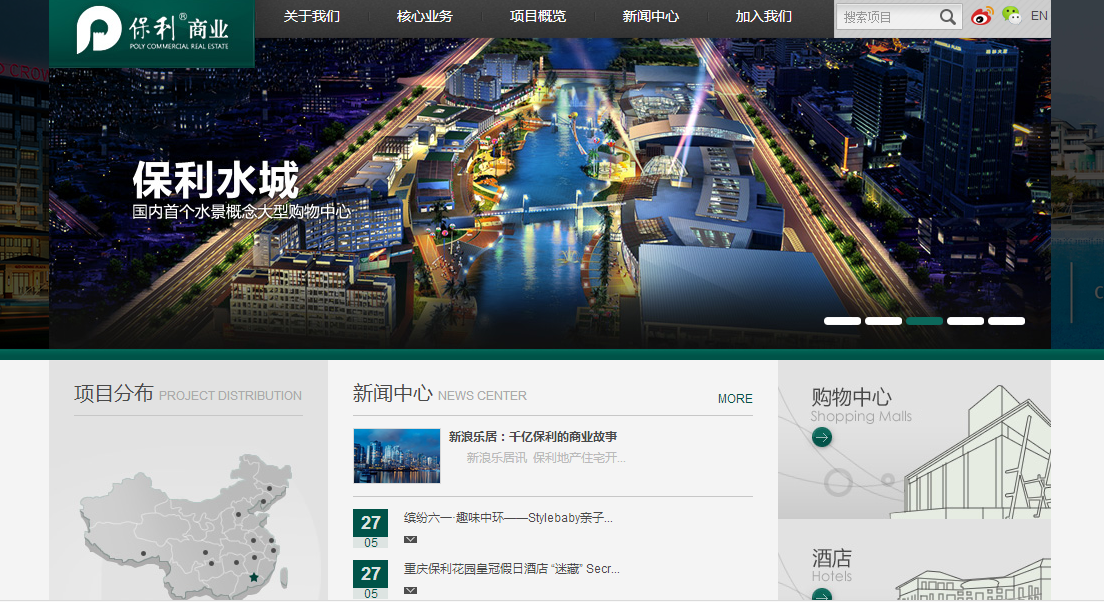This screenshot has width=1104, height=602.
Task: Click the 27 05 date badge beside 缤纷六一
Action: (x=370, y=529)
